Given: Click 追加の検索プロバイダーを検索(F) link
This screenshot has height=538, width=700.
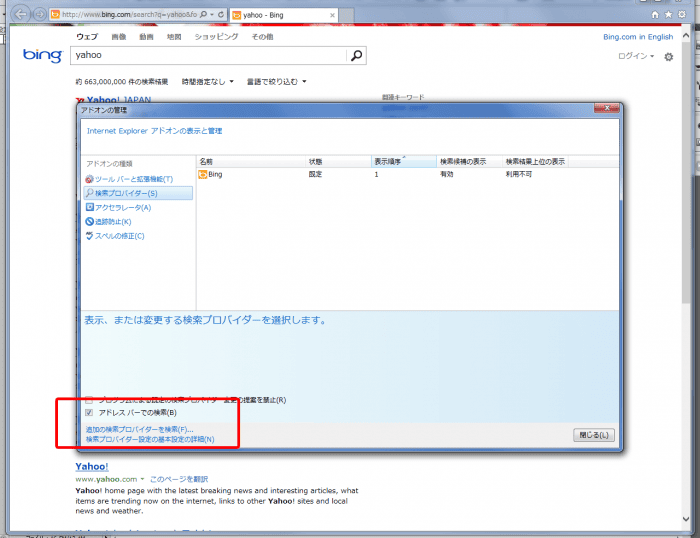Looking at the screenshot, I should click(139, 430).
